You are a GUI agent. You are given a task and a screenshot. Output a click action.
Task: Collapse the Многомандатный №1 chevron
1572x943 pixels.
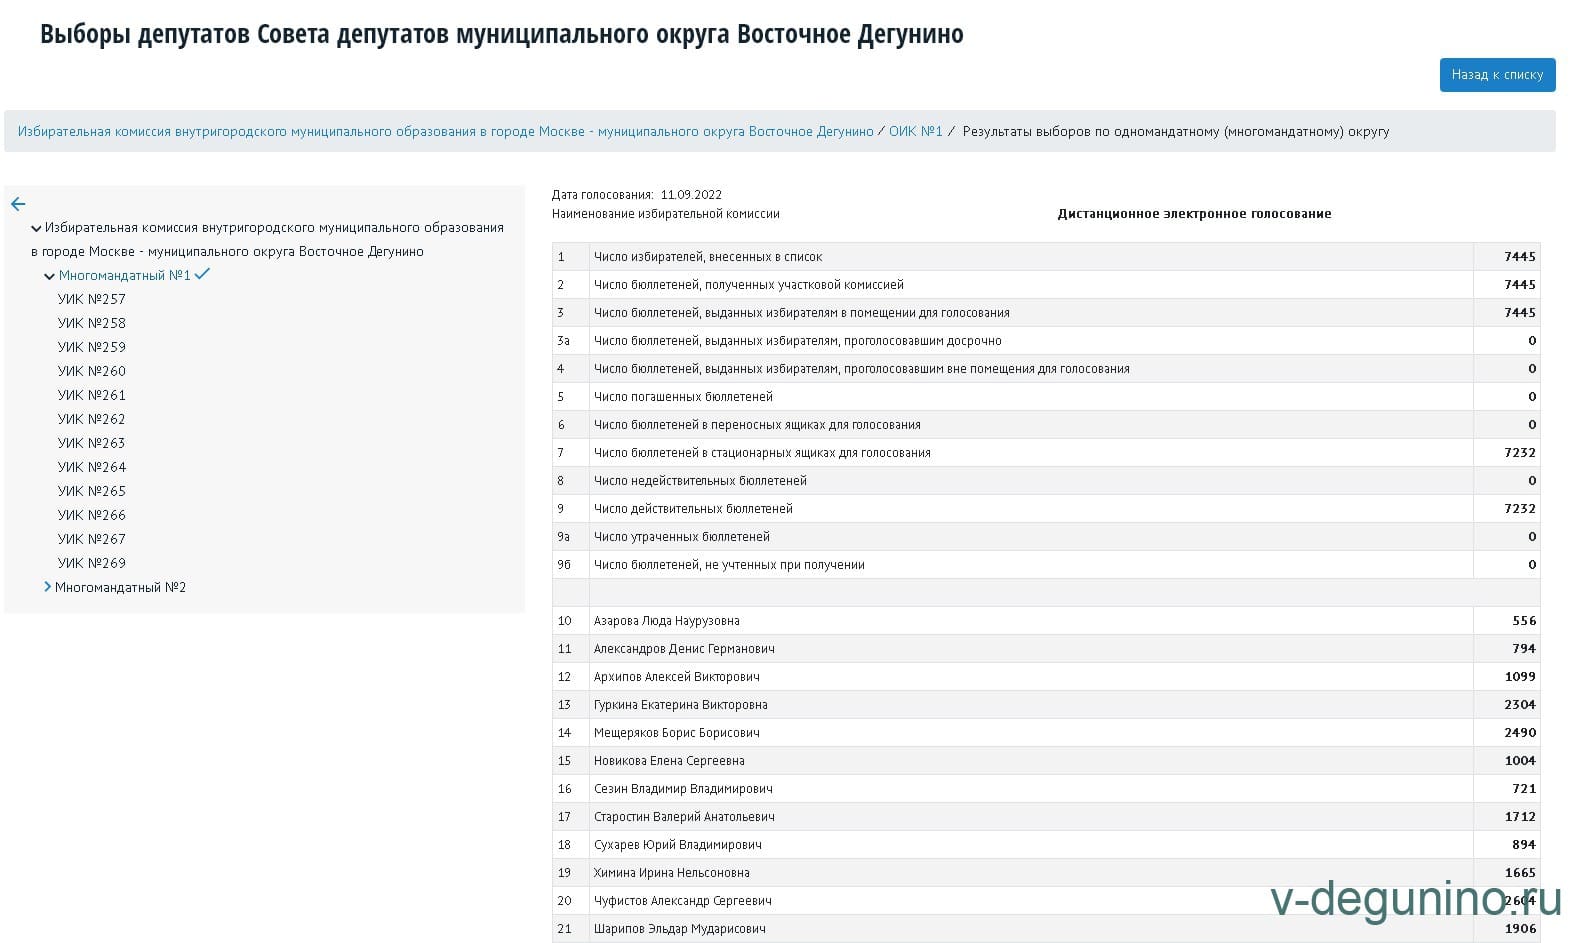[x=49, y=276]
